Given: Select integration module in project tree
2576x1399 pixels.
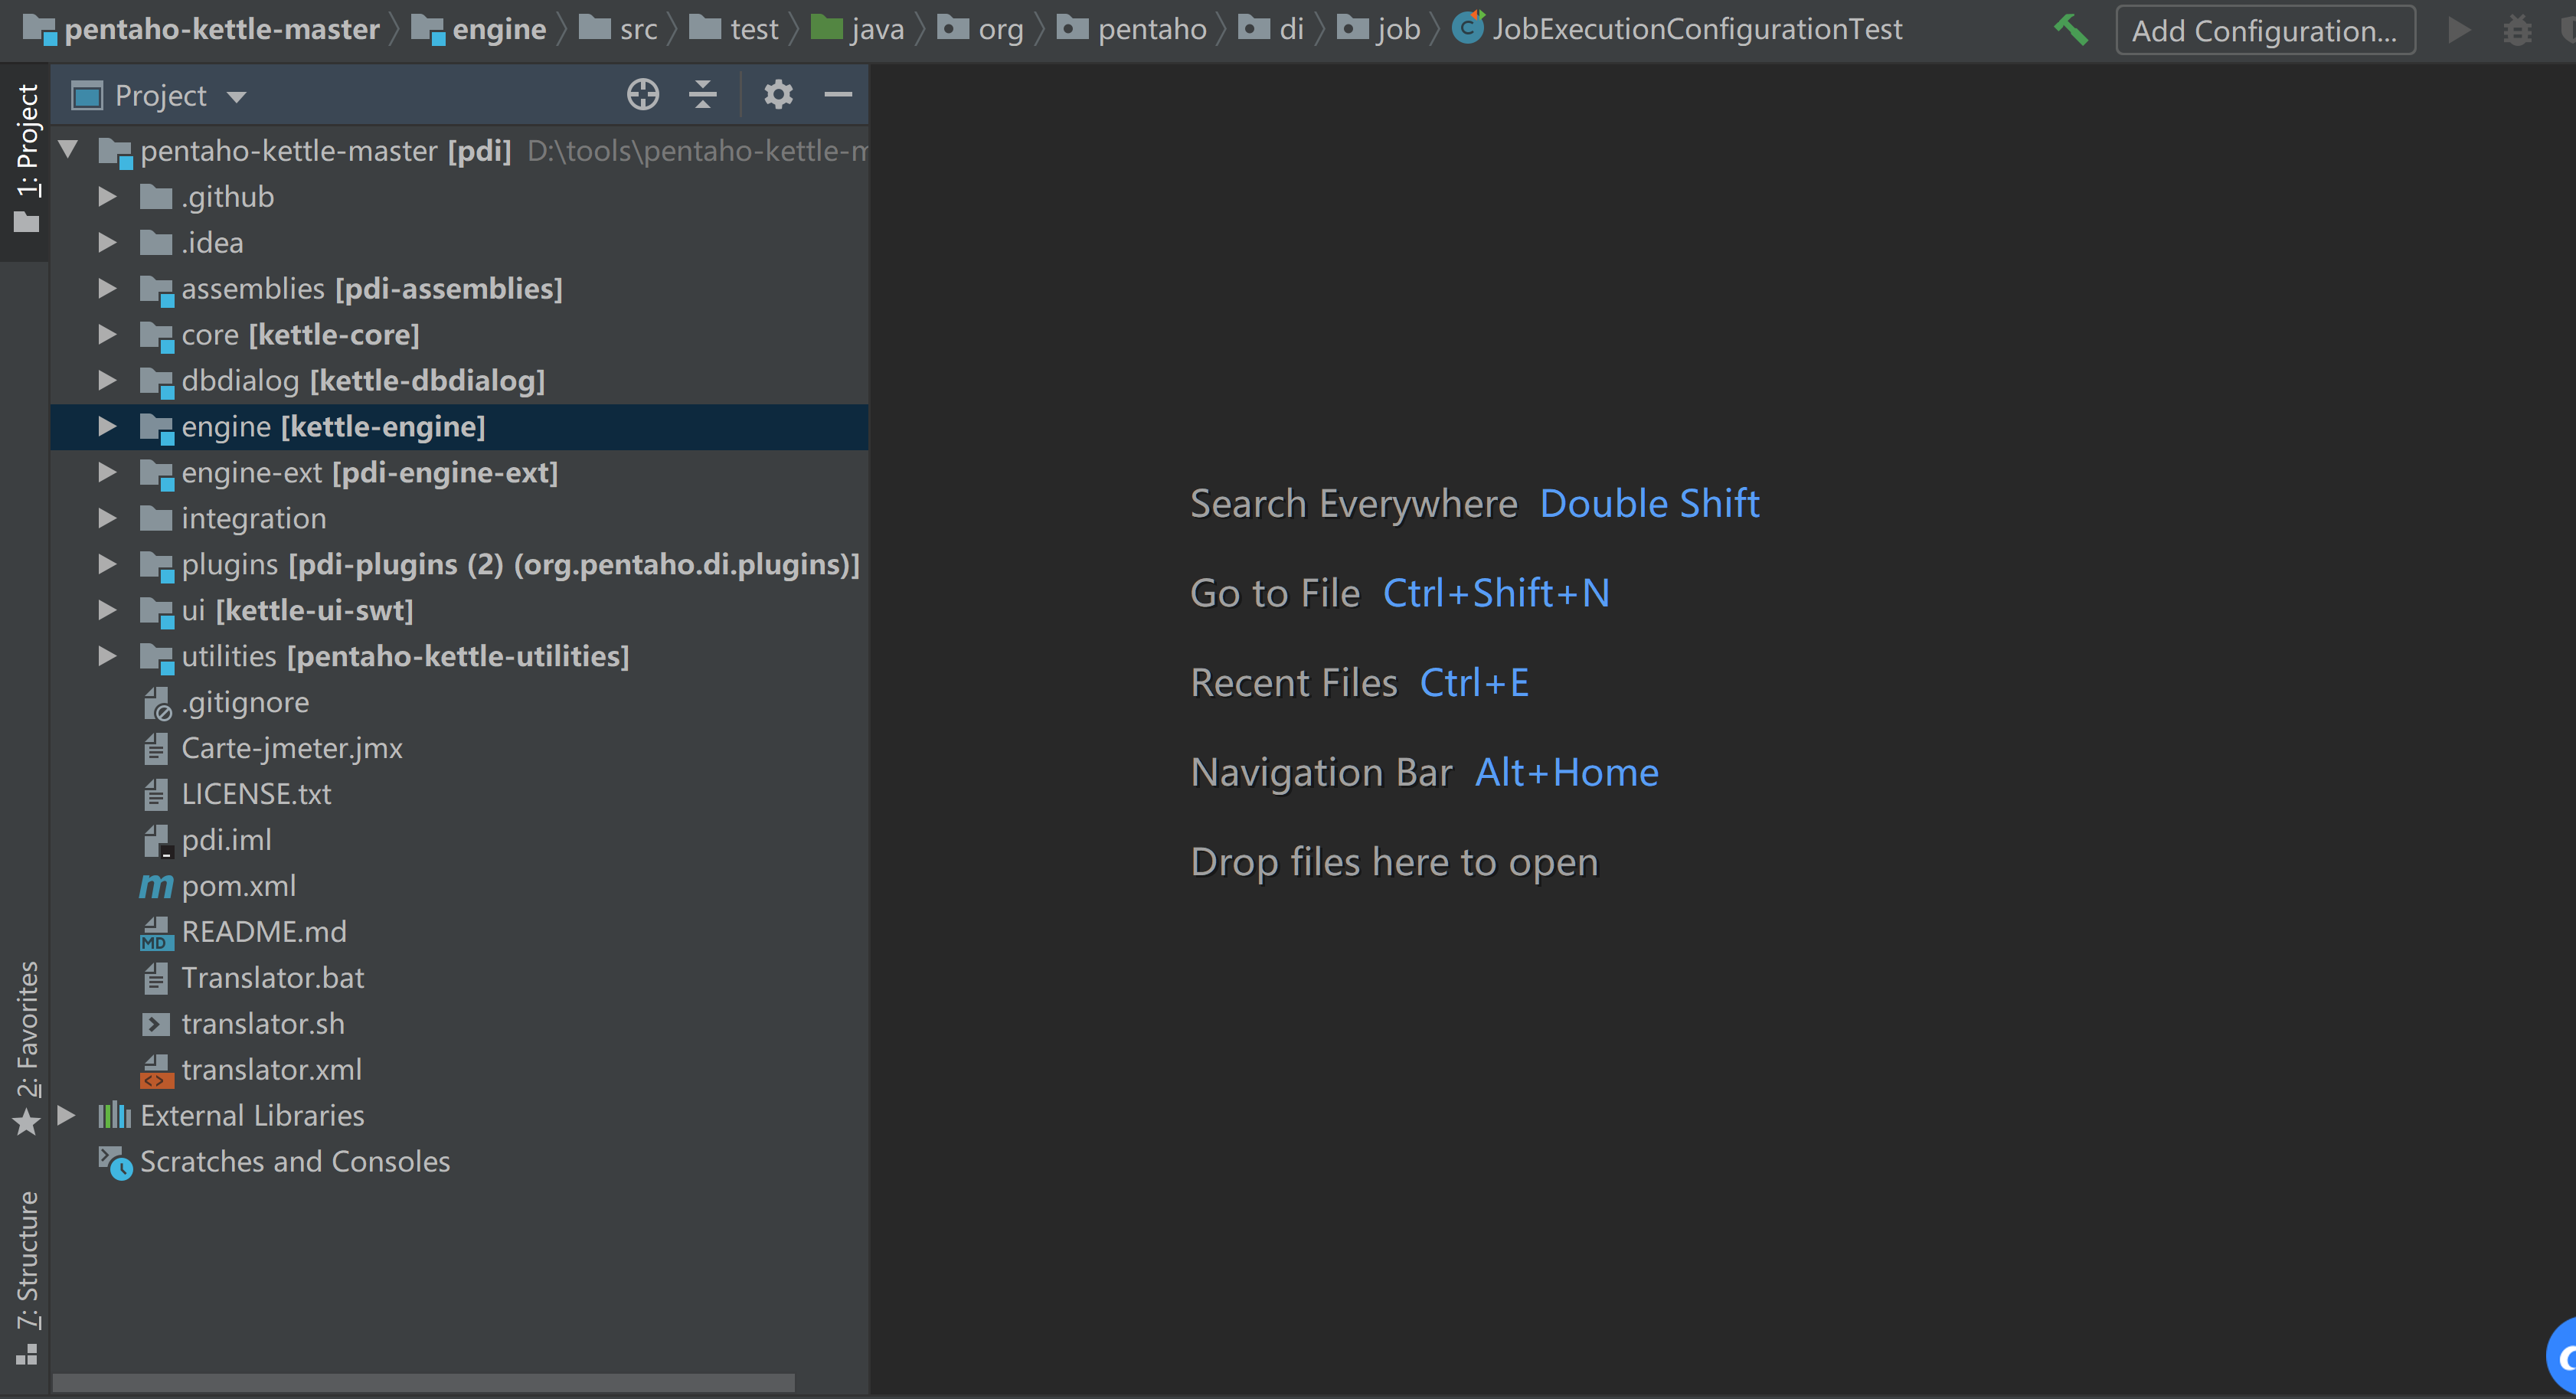Looking at the screenshot, I should click(x=253, y=517).
